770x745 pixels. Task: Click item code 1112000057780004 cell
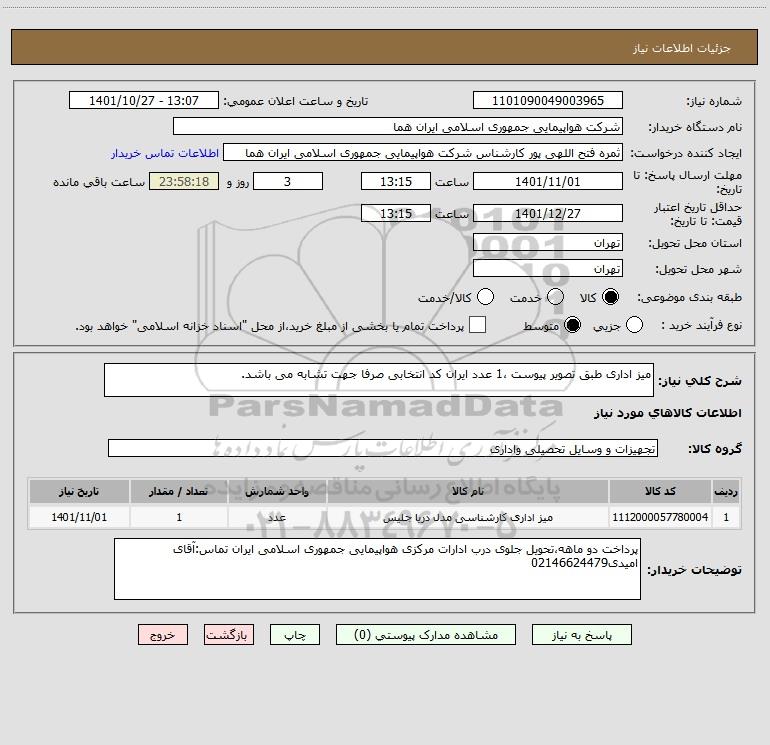point(660,517)
